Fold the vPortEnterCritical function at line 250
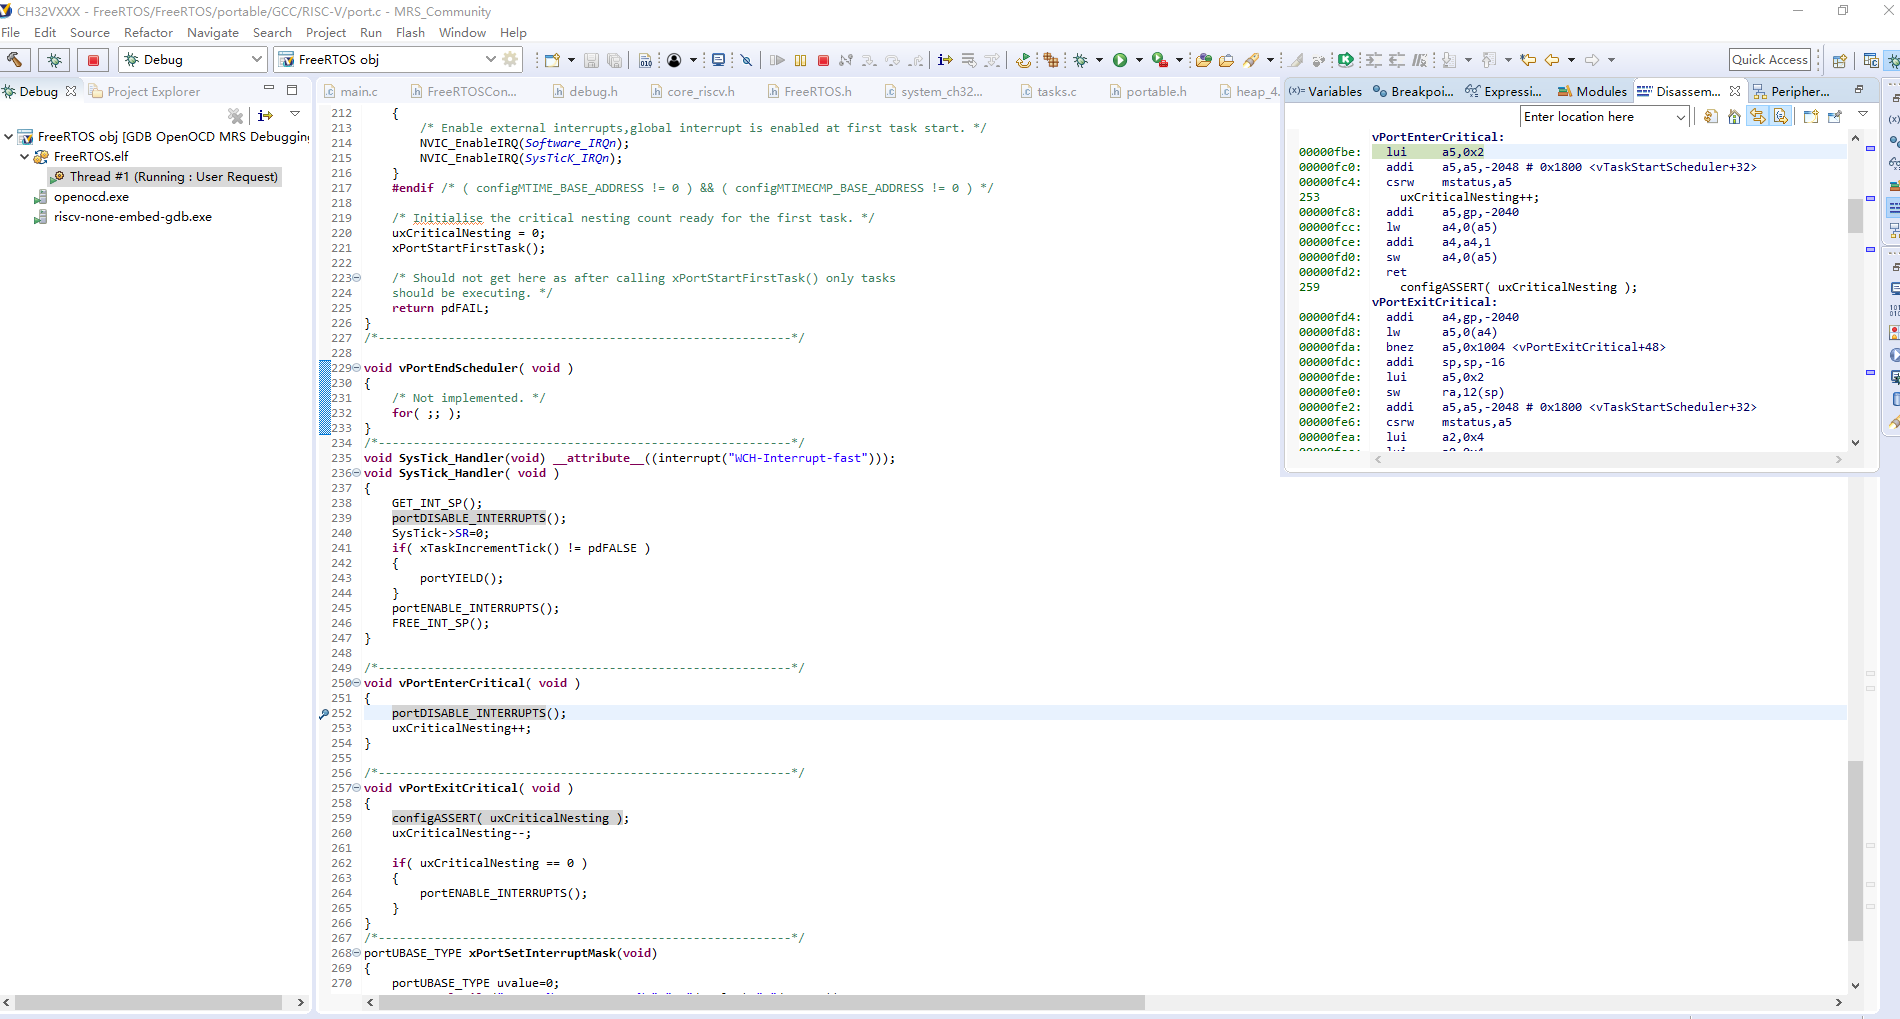The image size is (1900, 1019). [357, 683]
